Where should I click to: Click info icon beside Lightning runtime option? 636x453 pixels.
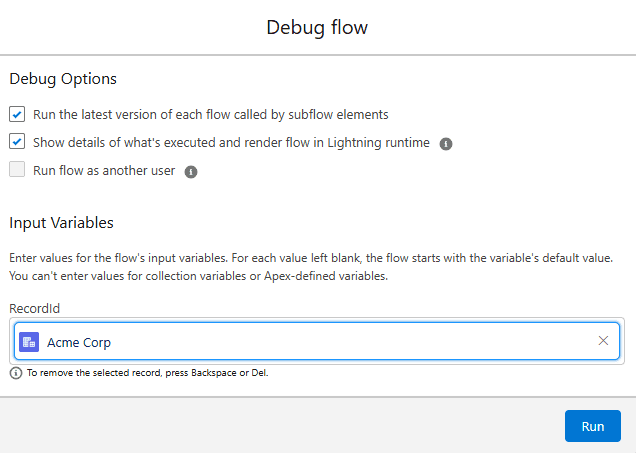click(x=446, y=143)
